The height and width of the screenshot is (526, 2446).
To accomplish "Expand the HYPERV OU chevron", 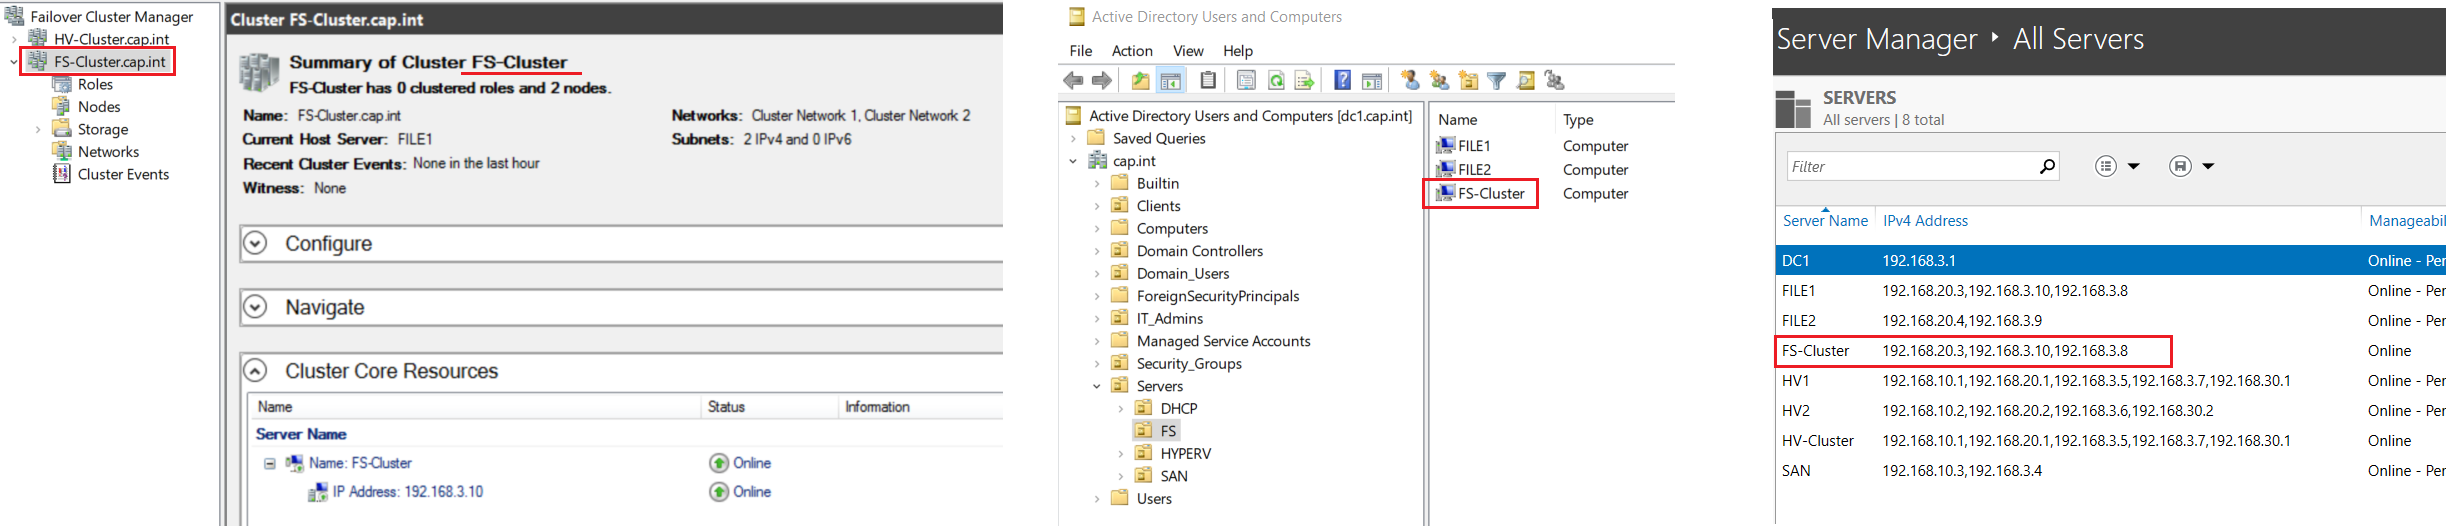I will coord(1121,454).
